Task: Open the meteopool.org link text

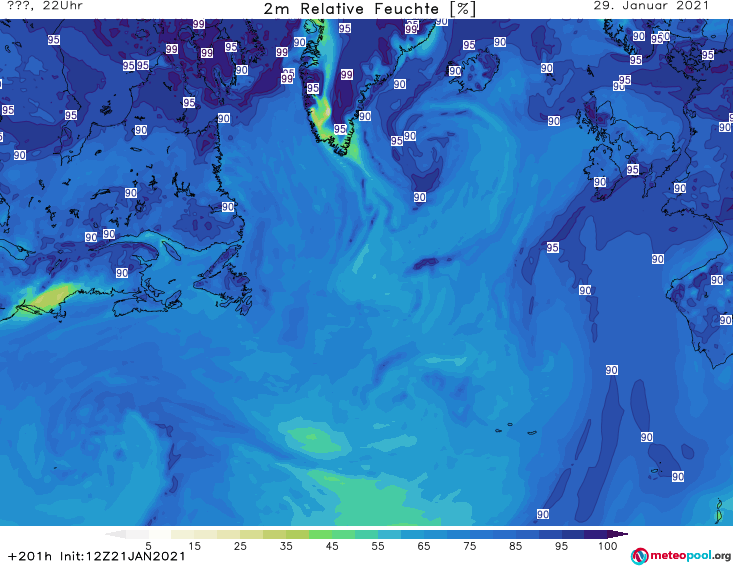Action: pos(690,556)
